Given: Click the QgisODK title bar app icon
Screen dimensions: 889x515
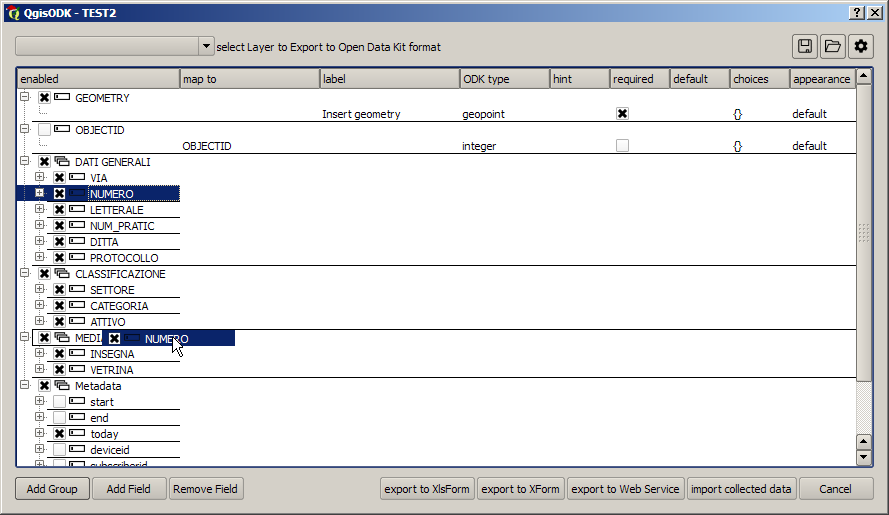Looking at the screenshot, I should tap(13, 12).
